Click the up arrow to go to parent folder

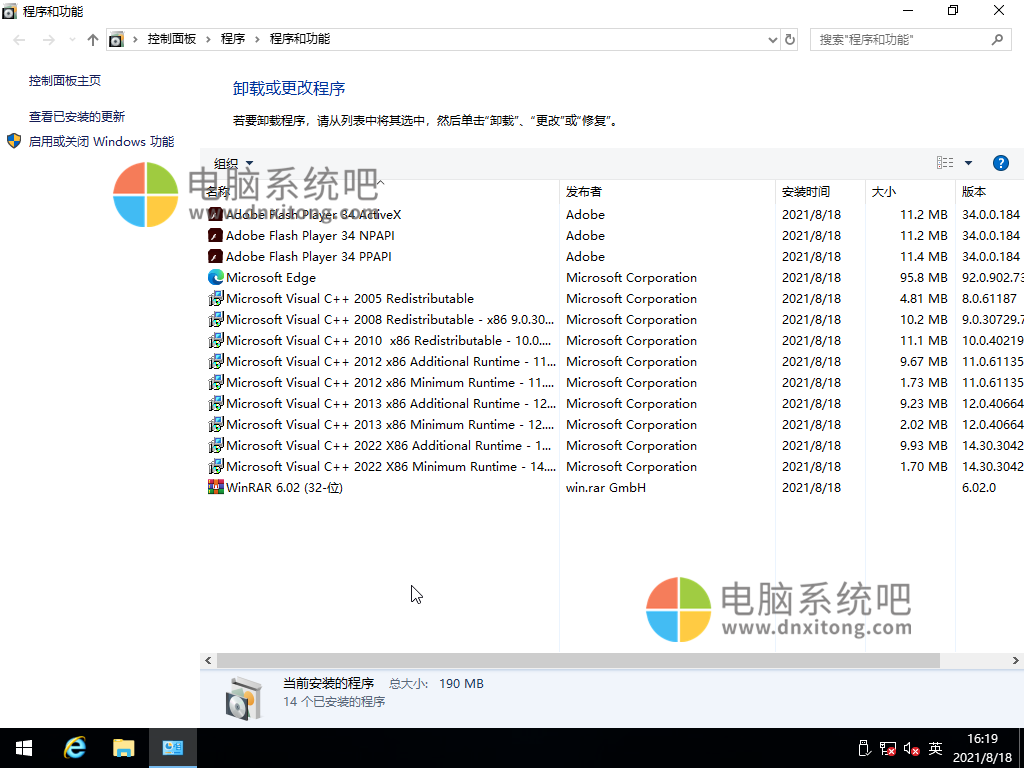click(x=92, y=39)
